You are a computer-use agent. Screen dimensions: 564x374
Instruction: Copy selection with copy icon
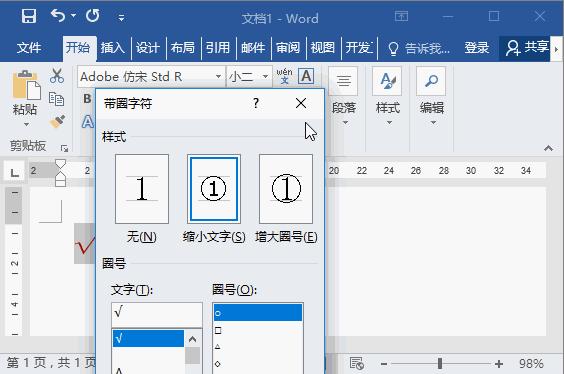[x=57, y=99]
